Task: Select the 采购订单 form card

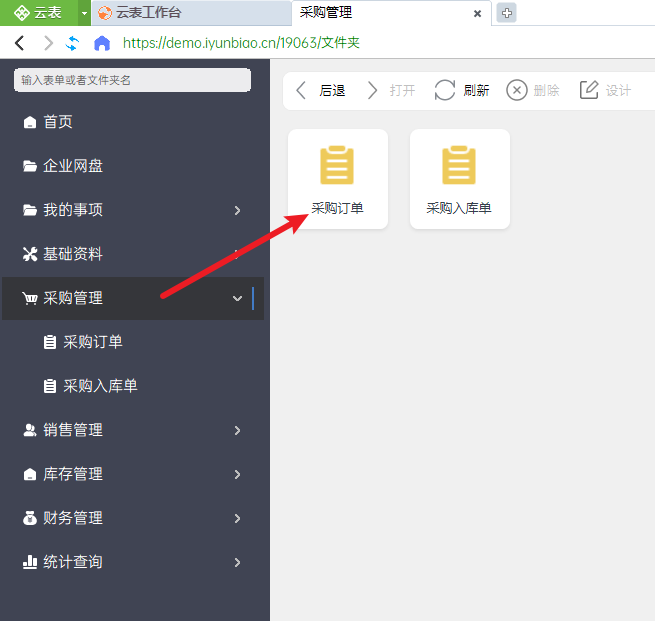Action: pyautogui.click(x=338, y=179)
